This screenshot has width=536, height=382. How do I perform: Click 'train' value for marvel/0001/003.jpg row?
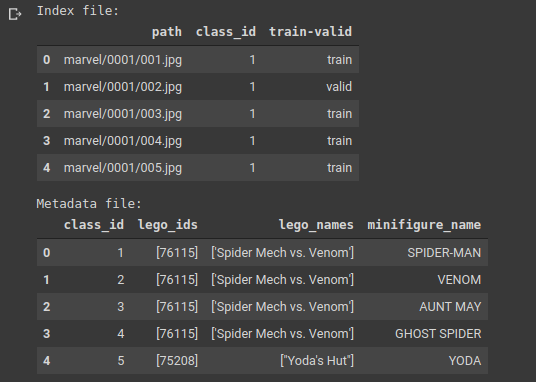339,114
